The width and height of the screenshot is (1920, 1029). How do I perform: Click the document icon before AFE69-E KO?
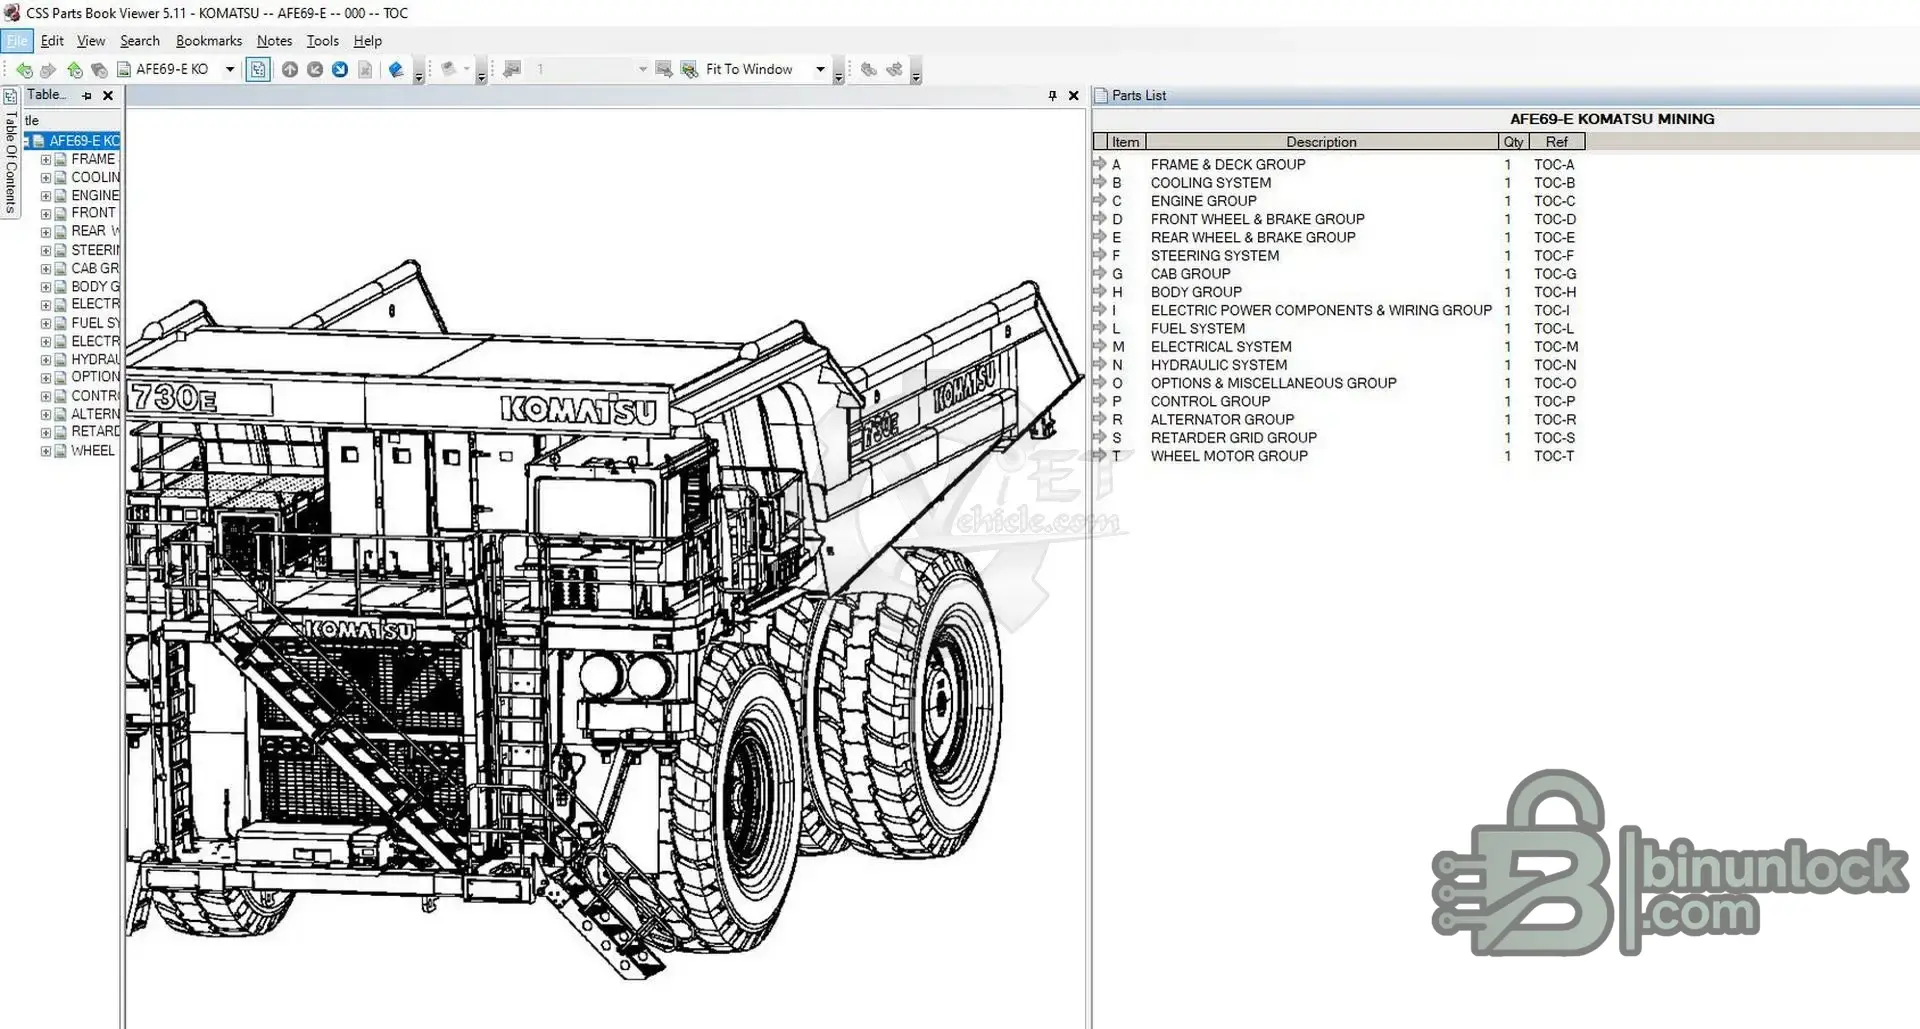(x=124, y=69)
